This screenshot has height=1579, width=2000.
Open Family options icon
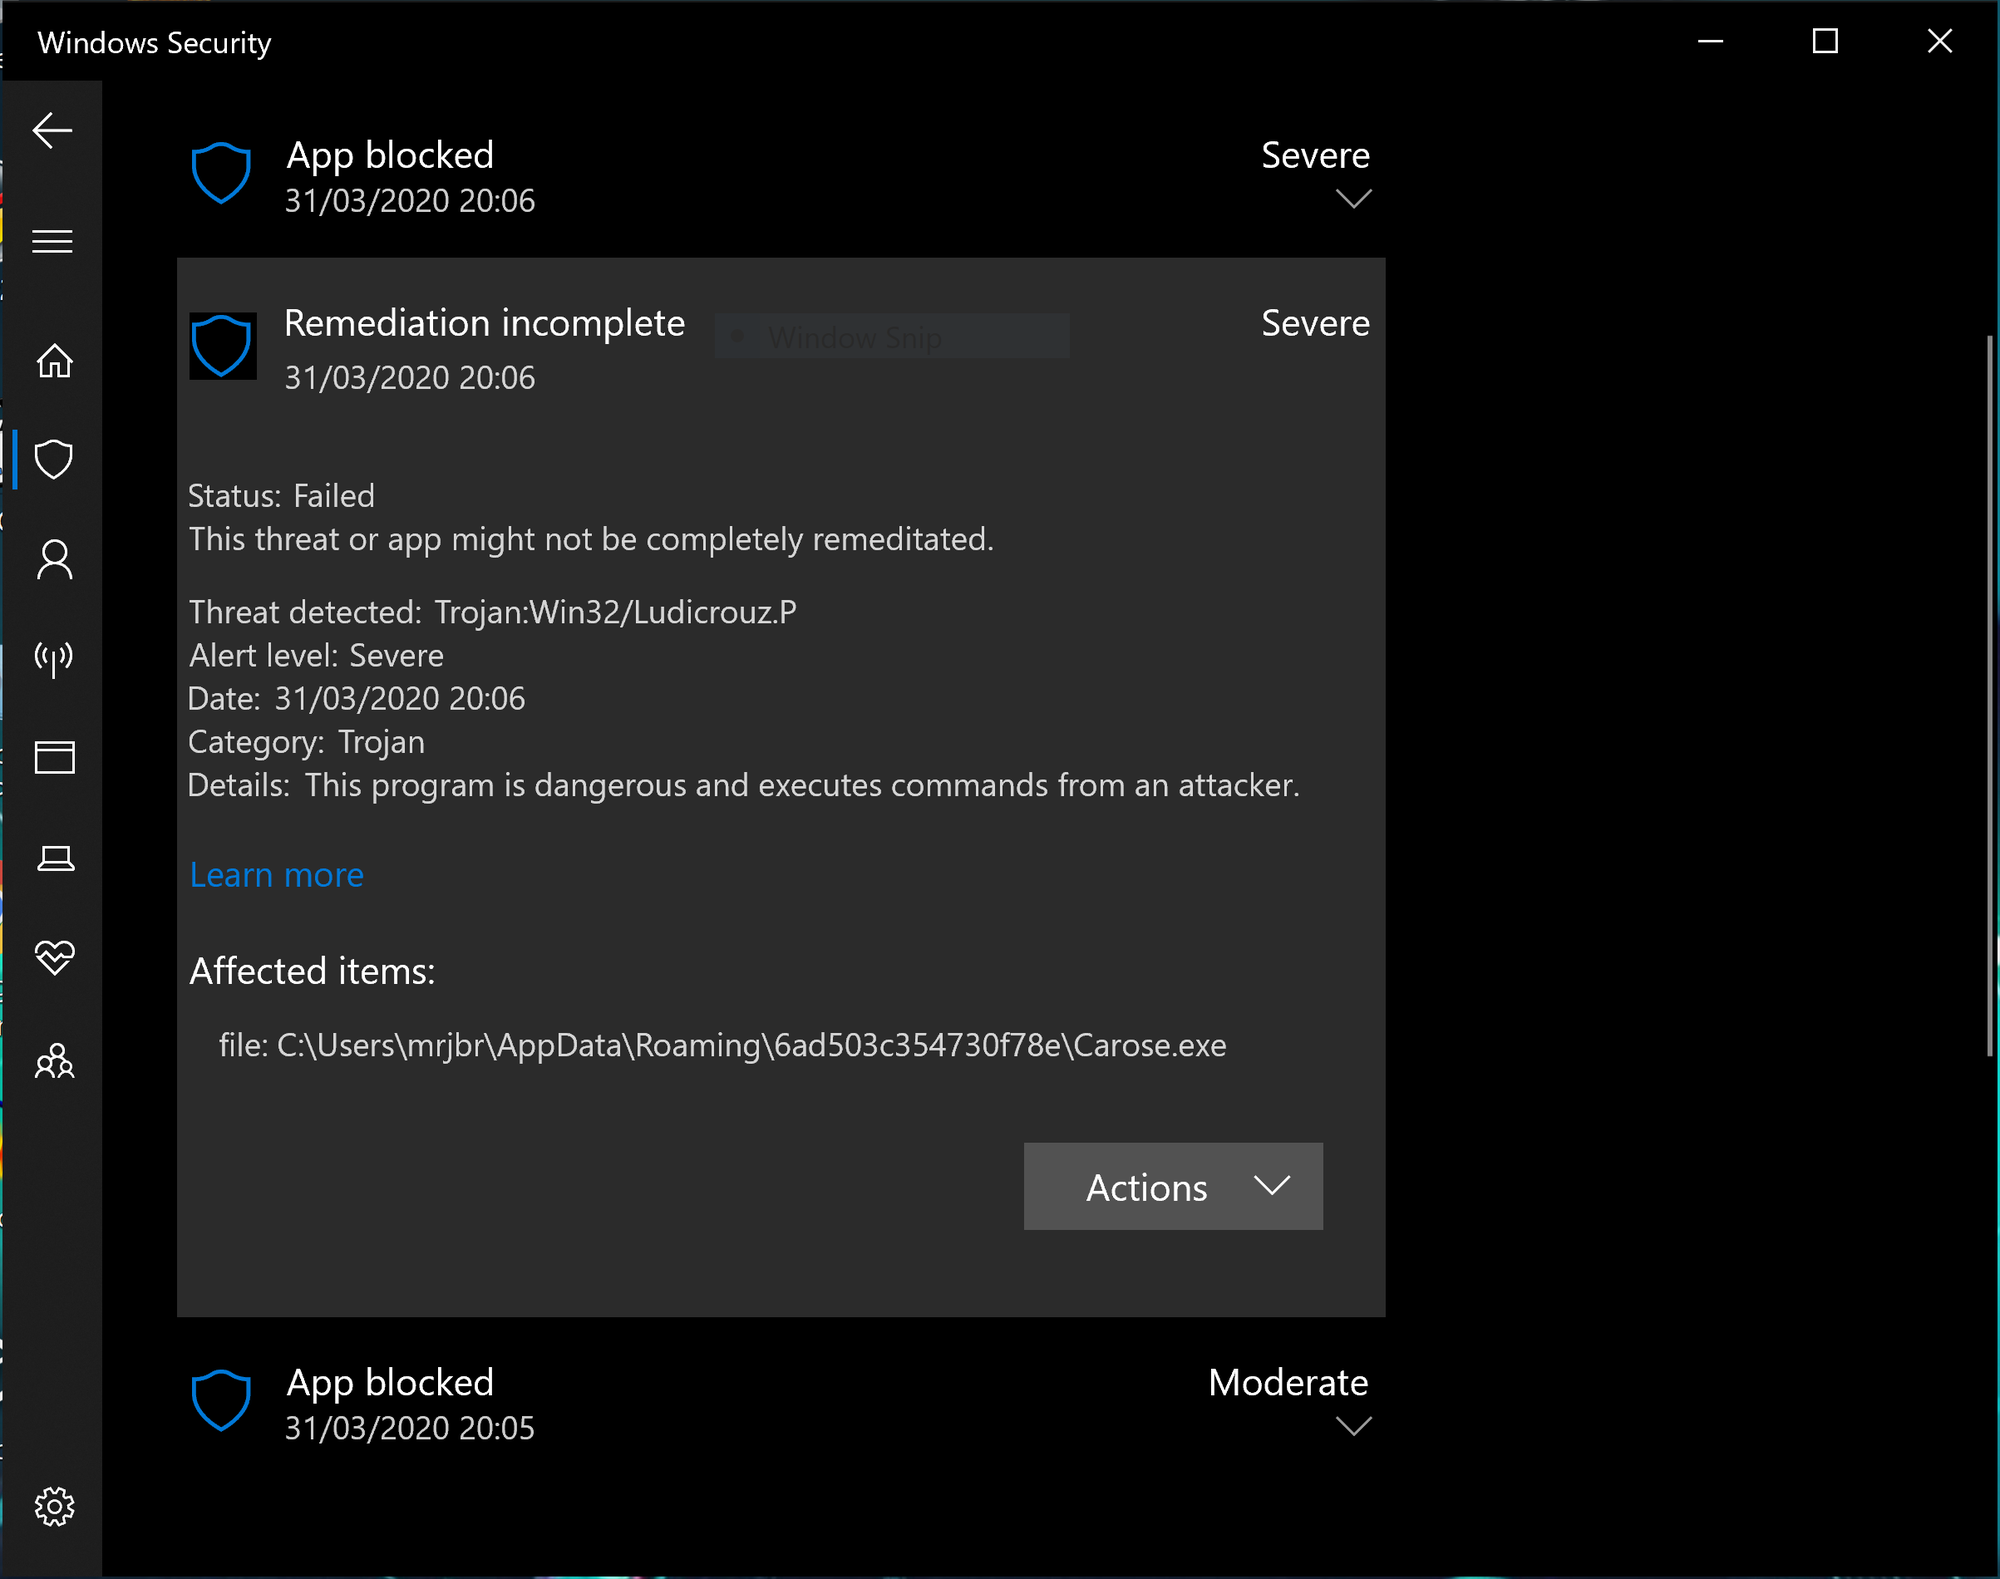pyautogui.click(x=54, y=1060)
